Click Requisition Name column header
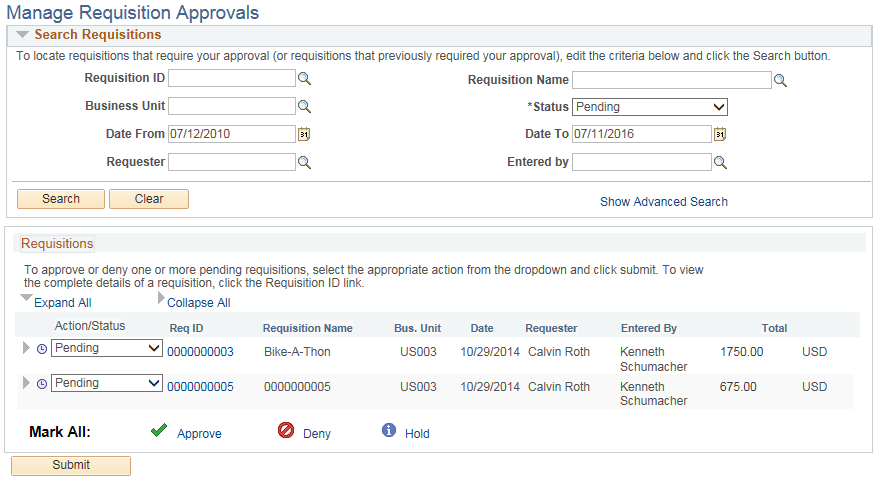This screenshot has width=882, height=483. [x=308, y=328]
